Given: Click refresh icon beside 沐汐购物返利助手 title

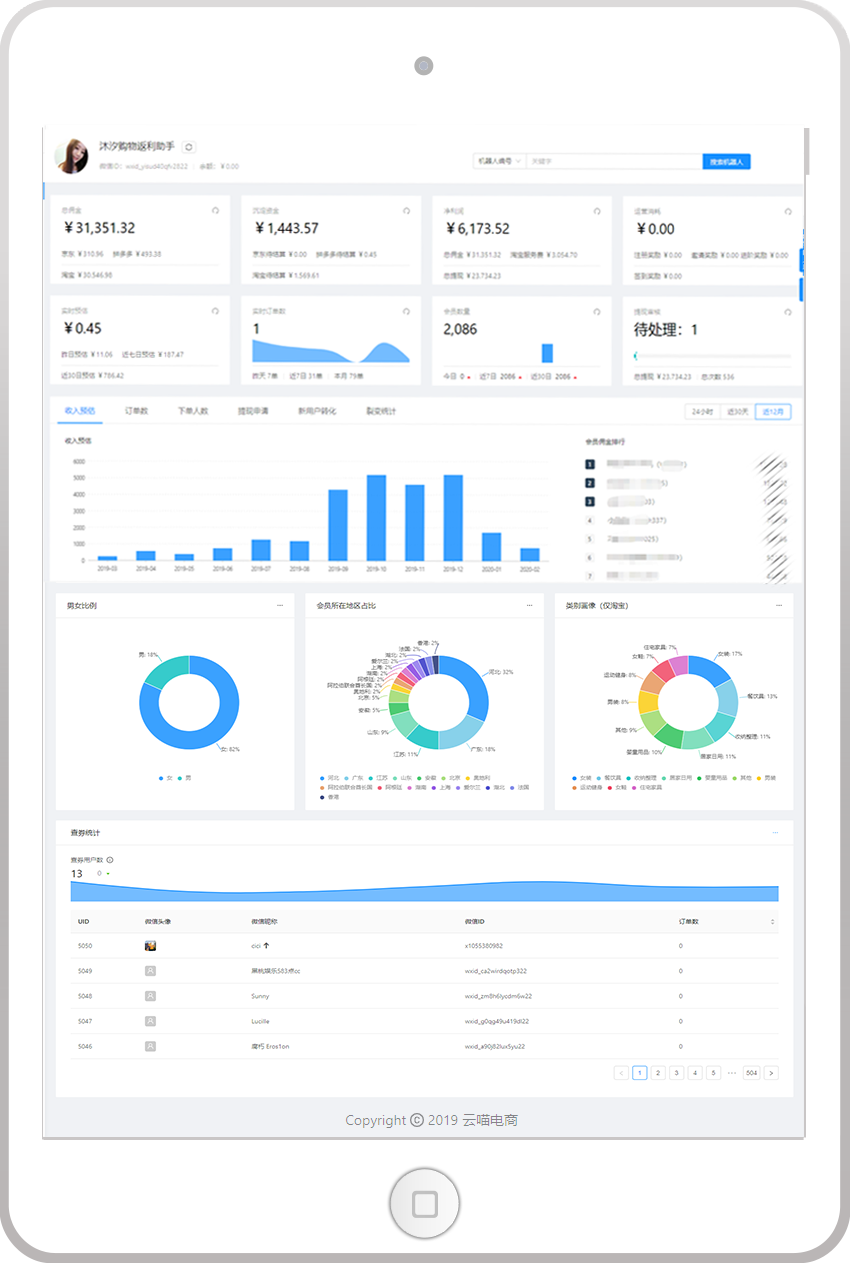Looking at the screenshot, I should tap(189, 147).
